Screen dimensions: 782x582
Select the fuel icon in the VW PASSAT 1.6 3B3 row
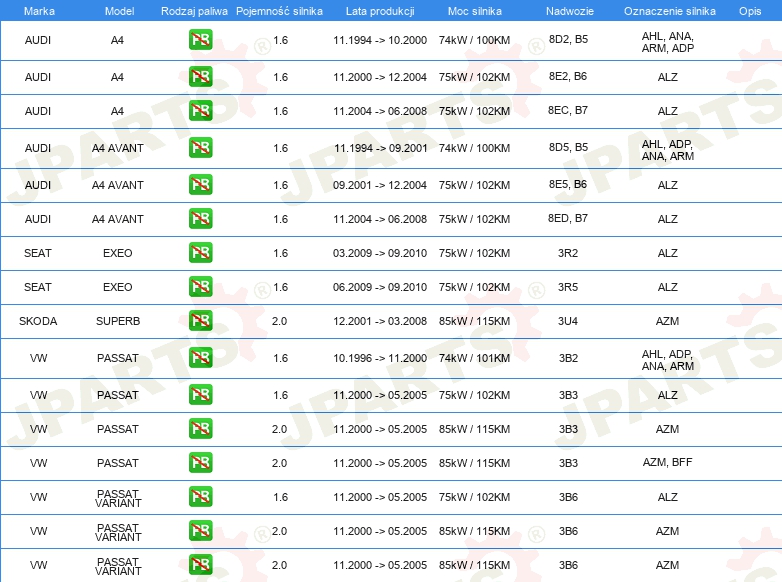coord(200,394)
